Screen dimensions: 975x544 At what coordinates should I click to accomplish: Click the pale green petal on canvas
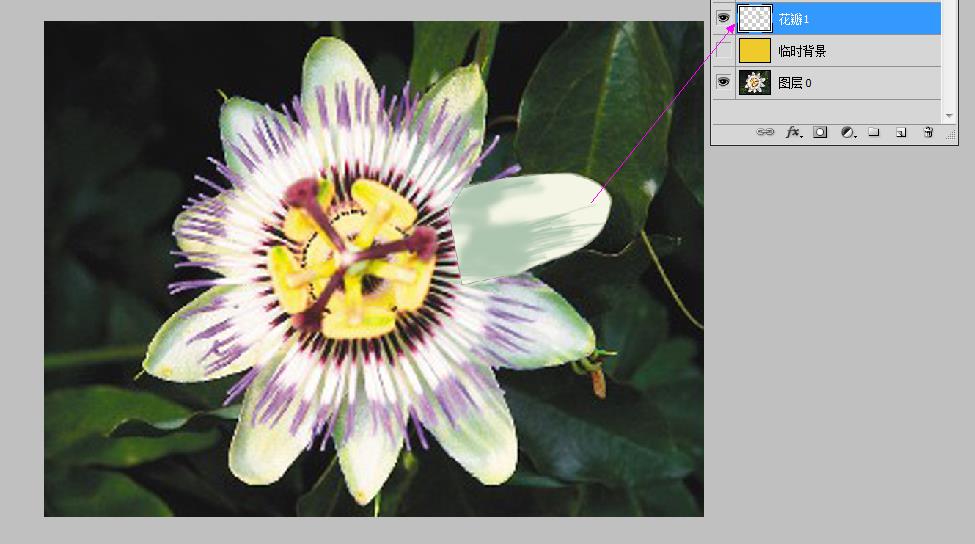pyautogui.click(x=525, y=225)
